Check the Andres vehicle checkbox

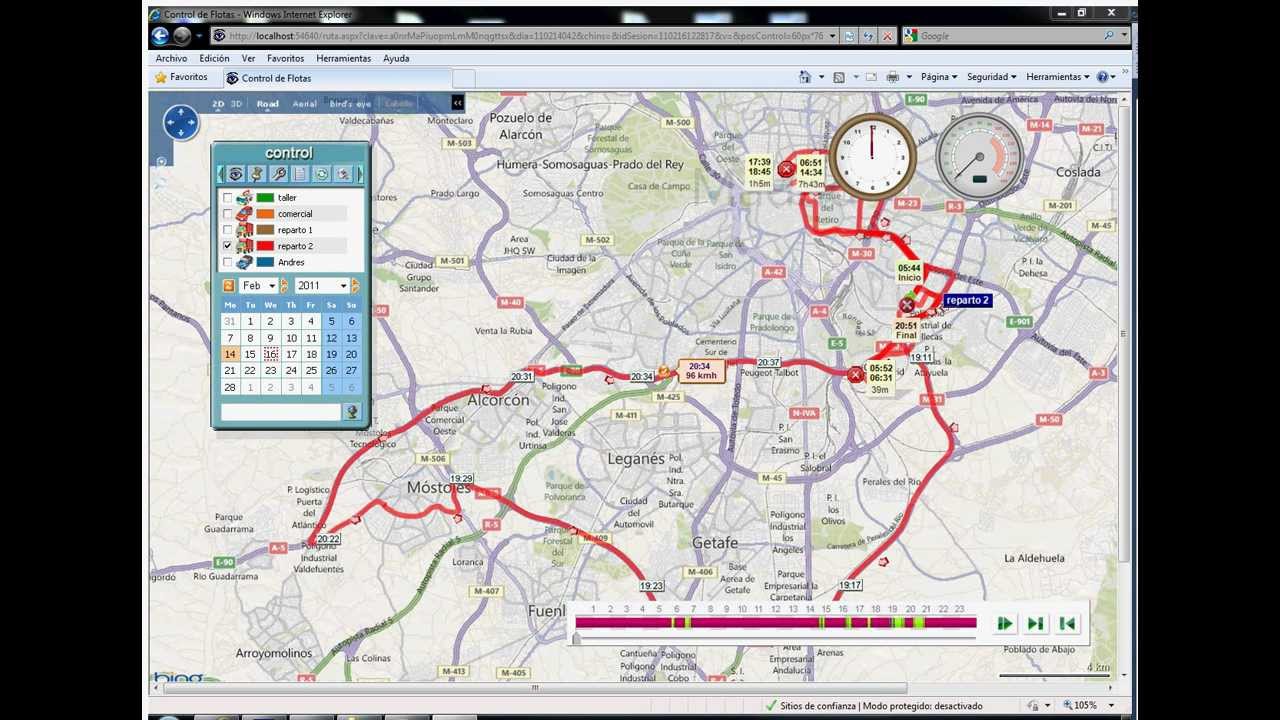228,262
